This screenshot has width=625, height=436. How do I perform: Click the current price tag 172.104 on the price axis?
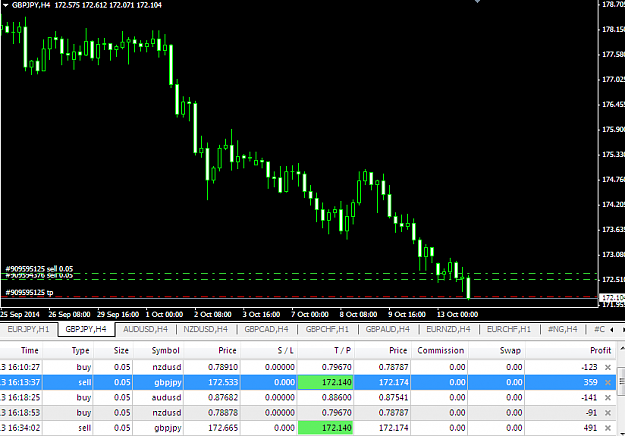(612, 298)
